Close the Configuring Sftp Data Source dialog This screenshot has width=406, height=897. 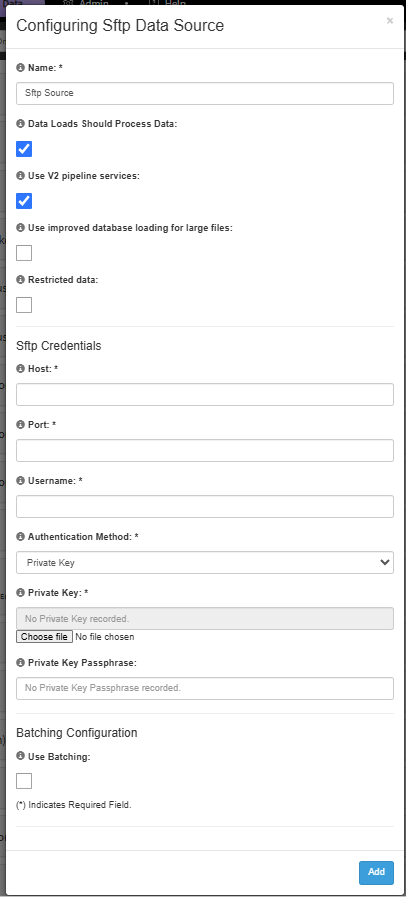point(390,21)
